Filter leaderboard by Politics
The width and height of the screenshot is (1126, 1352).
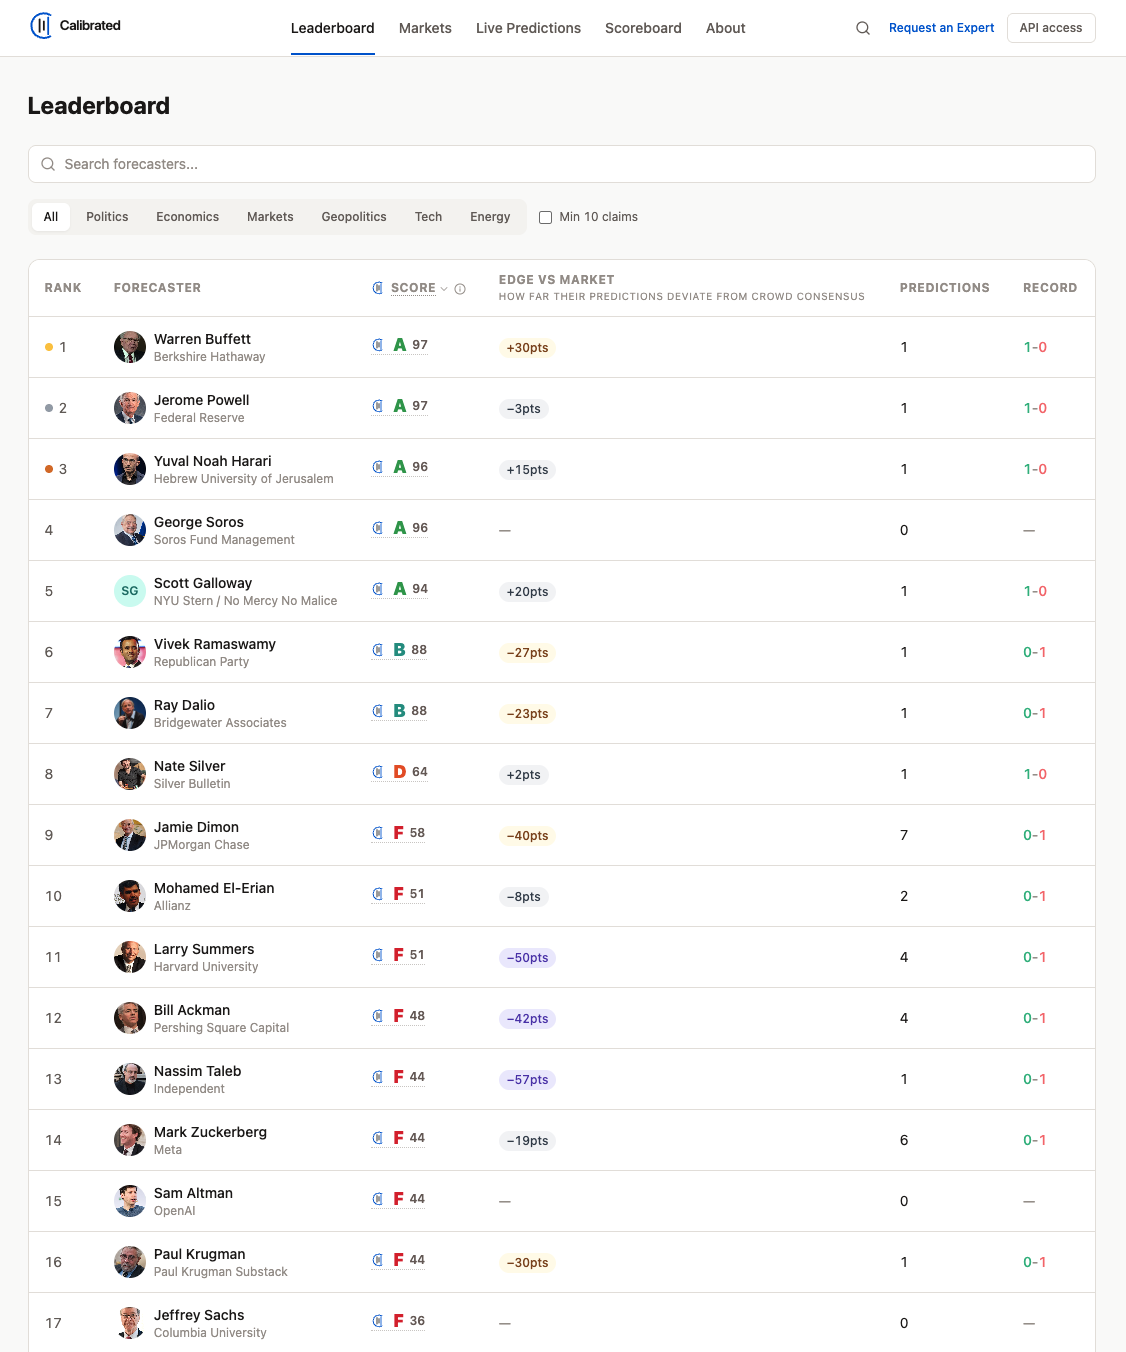point(107,217)
